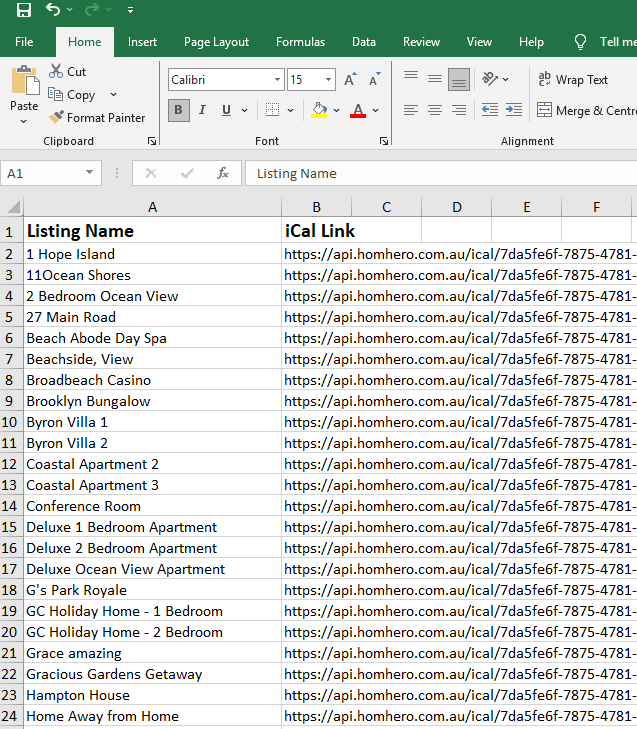
Task: Click the Insert Function fx icon
Action: pos(223,173)
